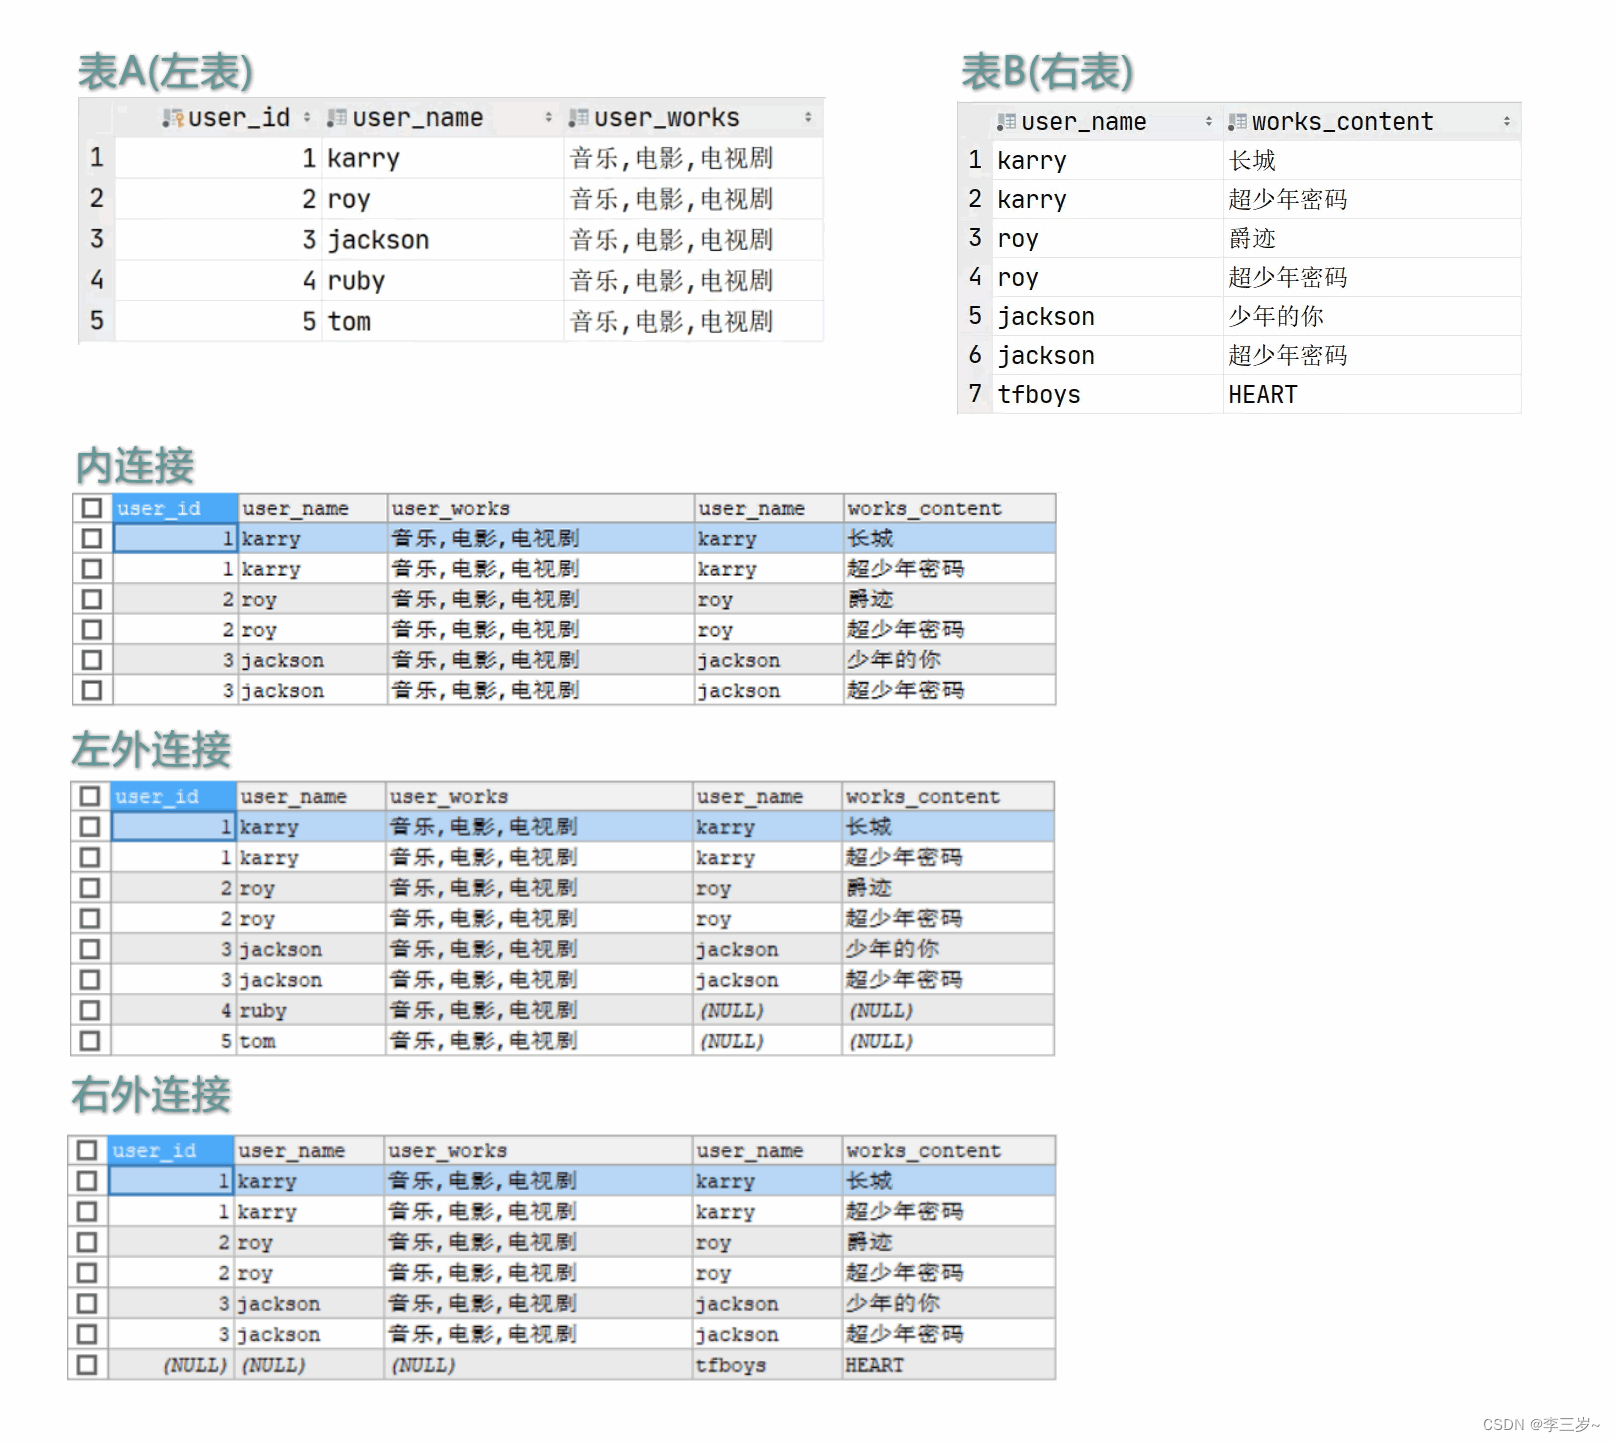Select row number 3 in Table B
The image size is (1615, 1442).
pos(975,238)
